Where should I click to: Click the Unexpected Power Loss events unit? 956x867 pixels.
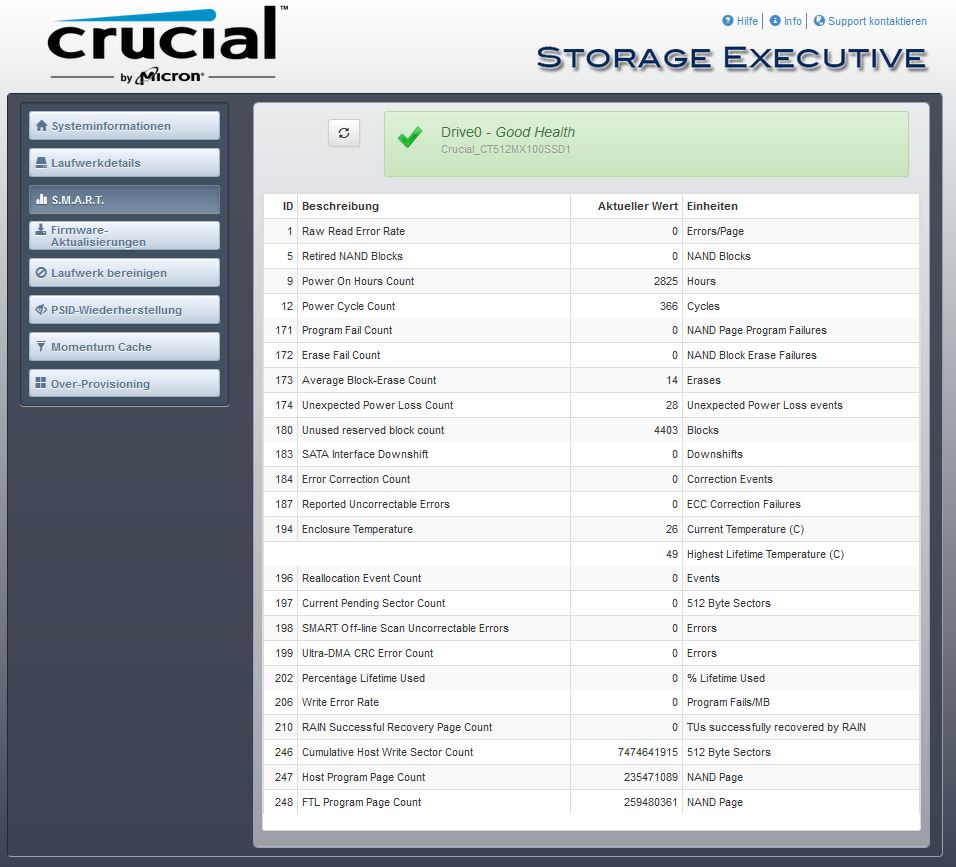click(765, 405)
